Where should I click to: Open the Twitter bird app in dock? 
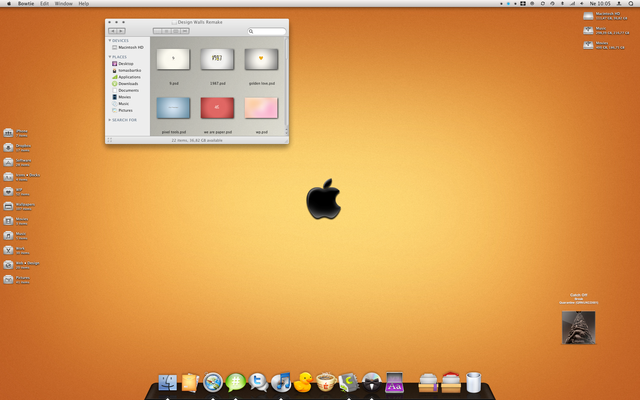click(258, 382)
